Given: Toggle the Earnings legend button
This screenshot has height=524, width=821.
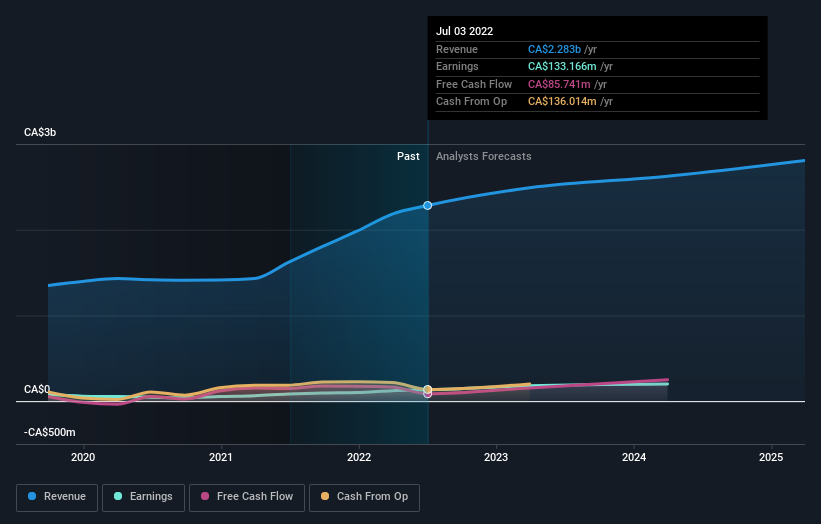Looking at the screenshot, I should click(x=143, y=497).
